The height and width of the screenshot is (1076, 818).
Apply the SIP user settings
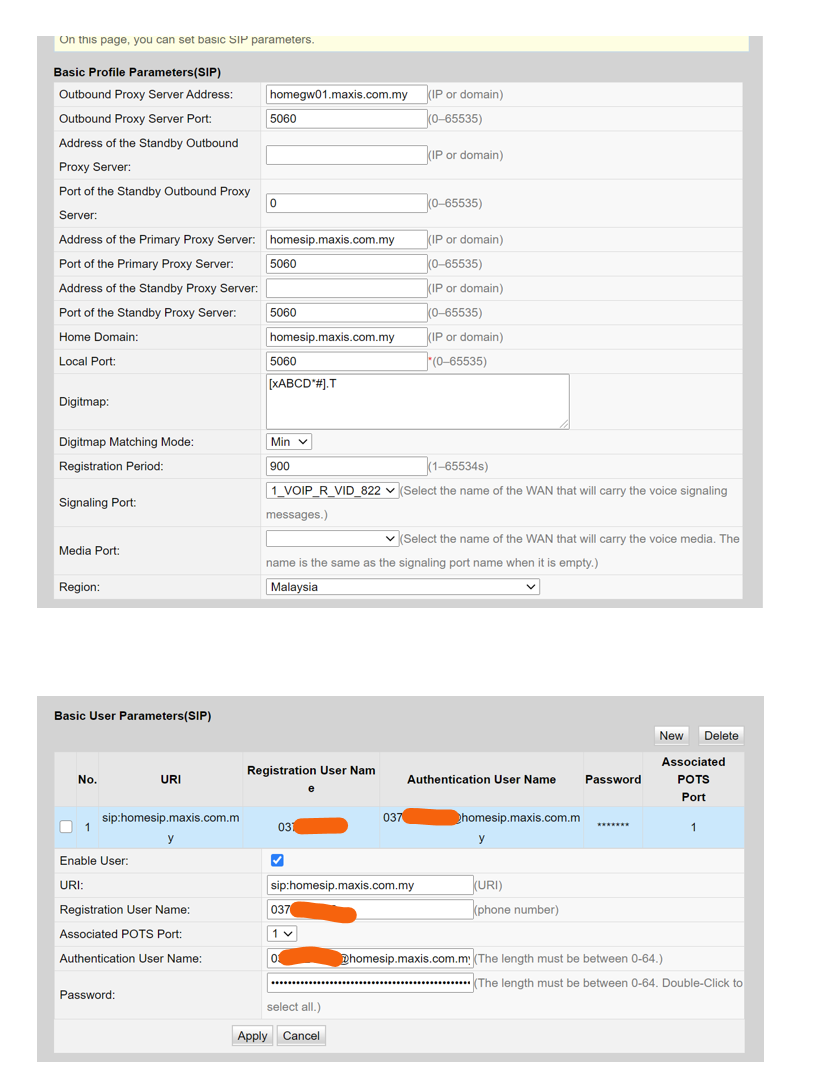(253, 1036)
